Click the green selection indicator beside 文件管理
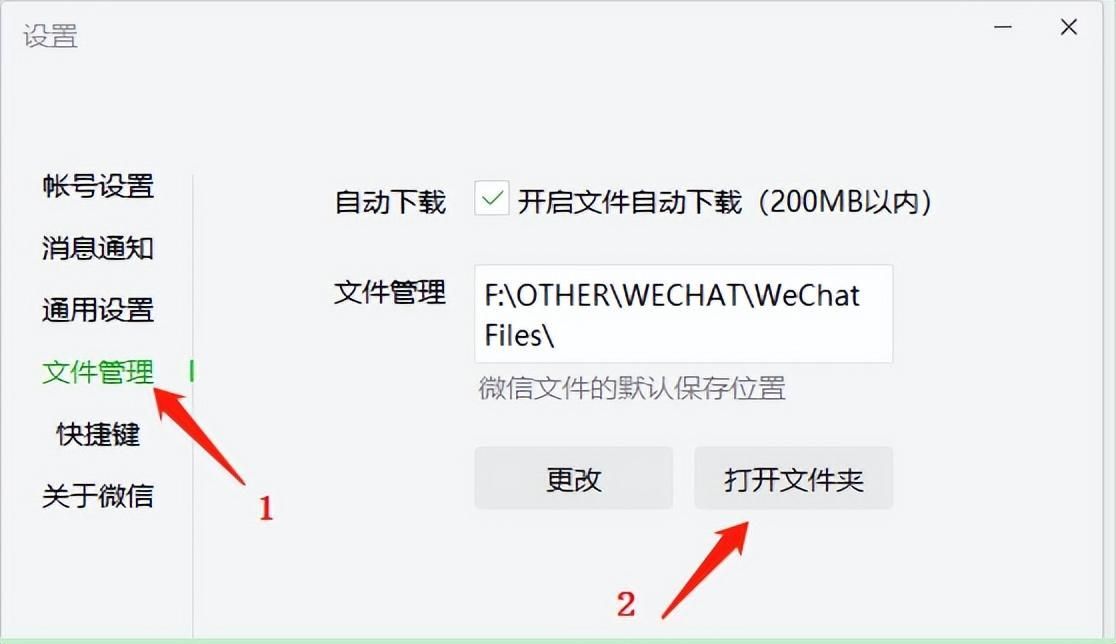The height and width of the screenshot is (644, 1116). point(191,371)
